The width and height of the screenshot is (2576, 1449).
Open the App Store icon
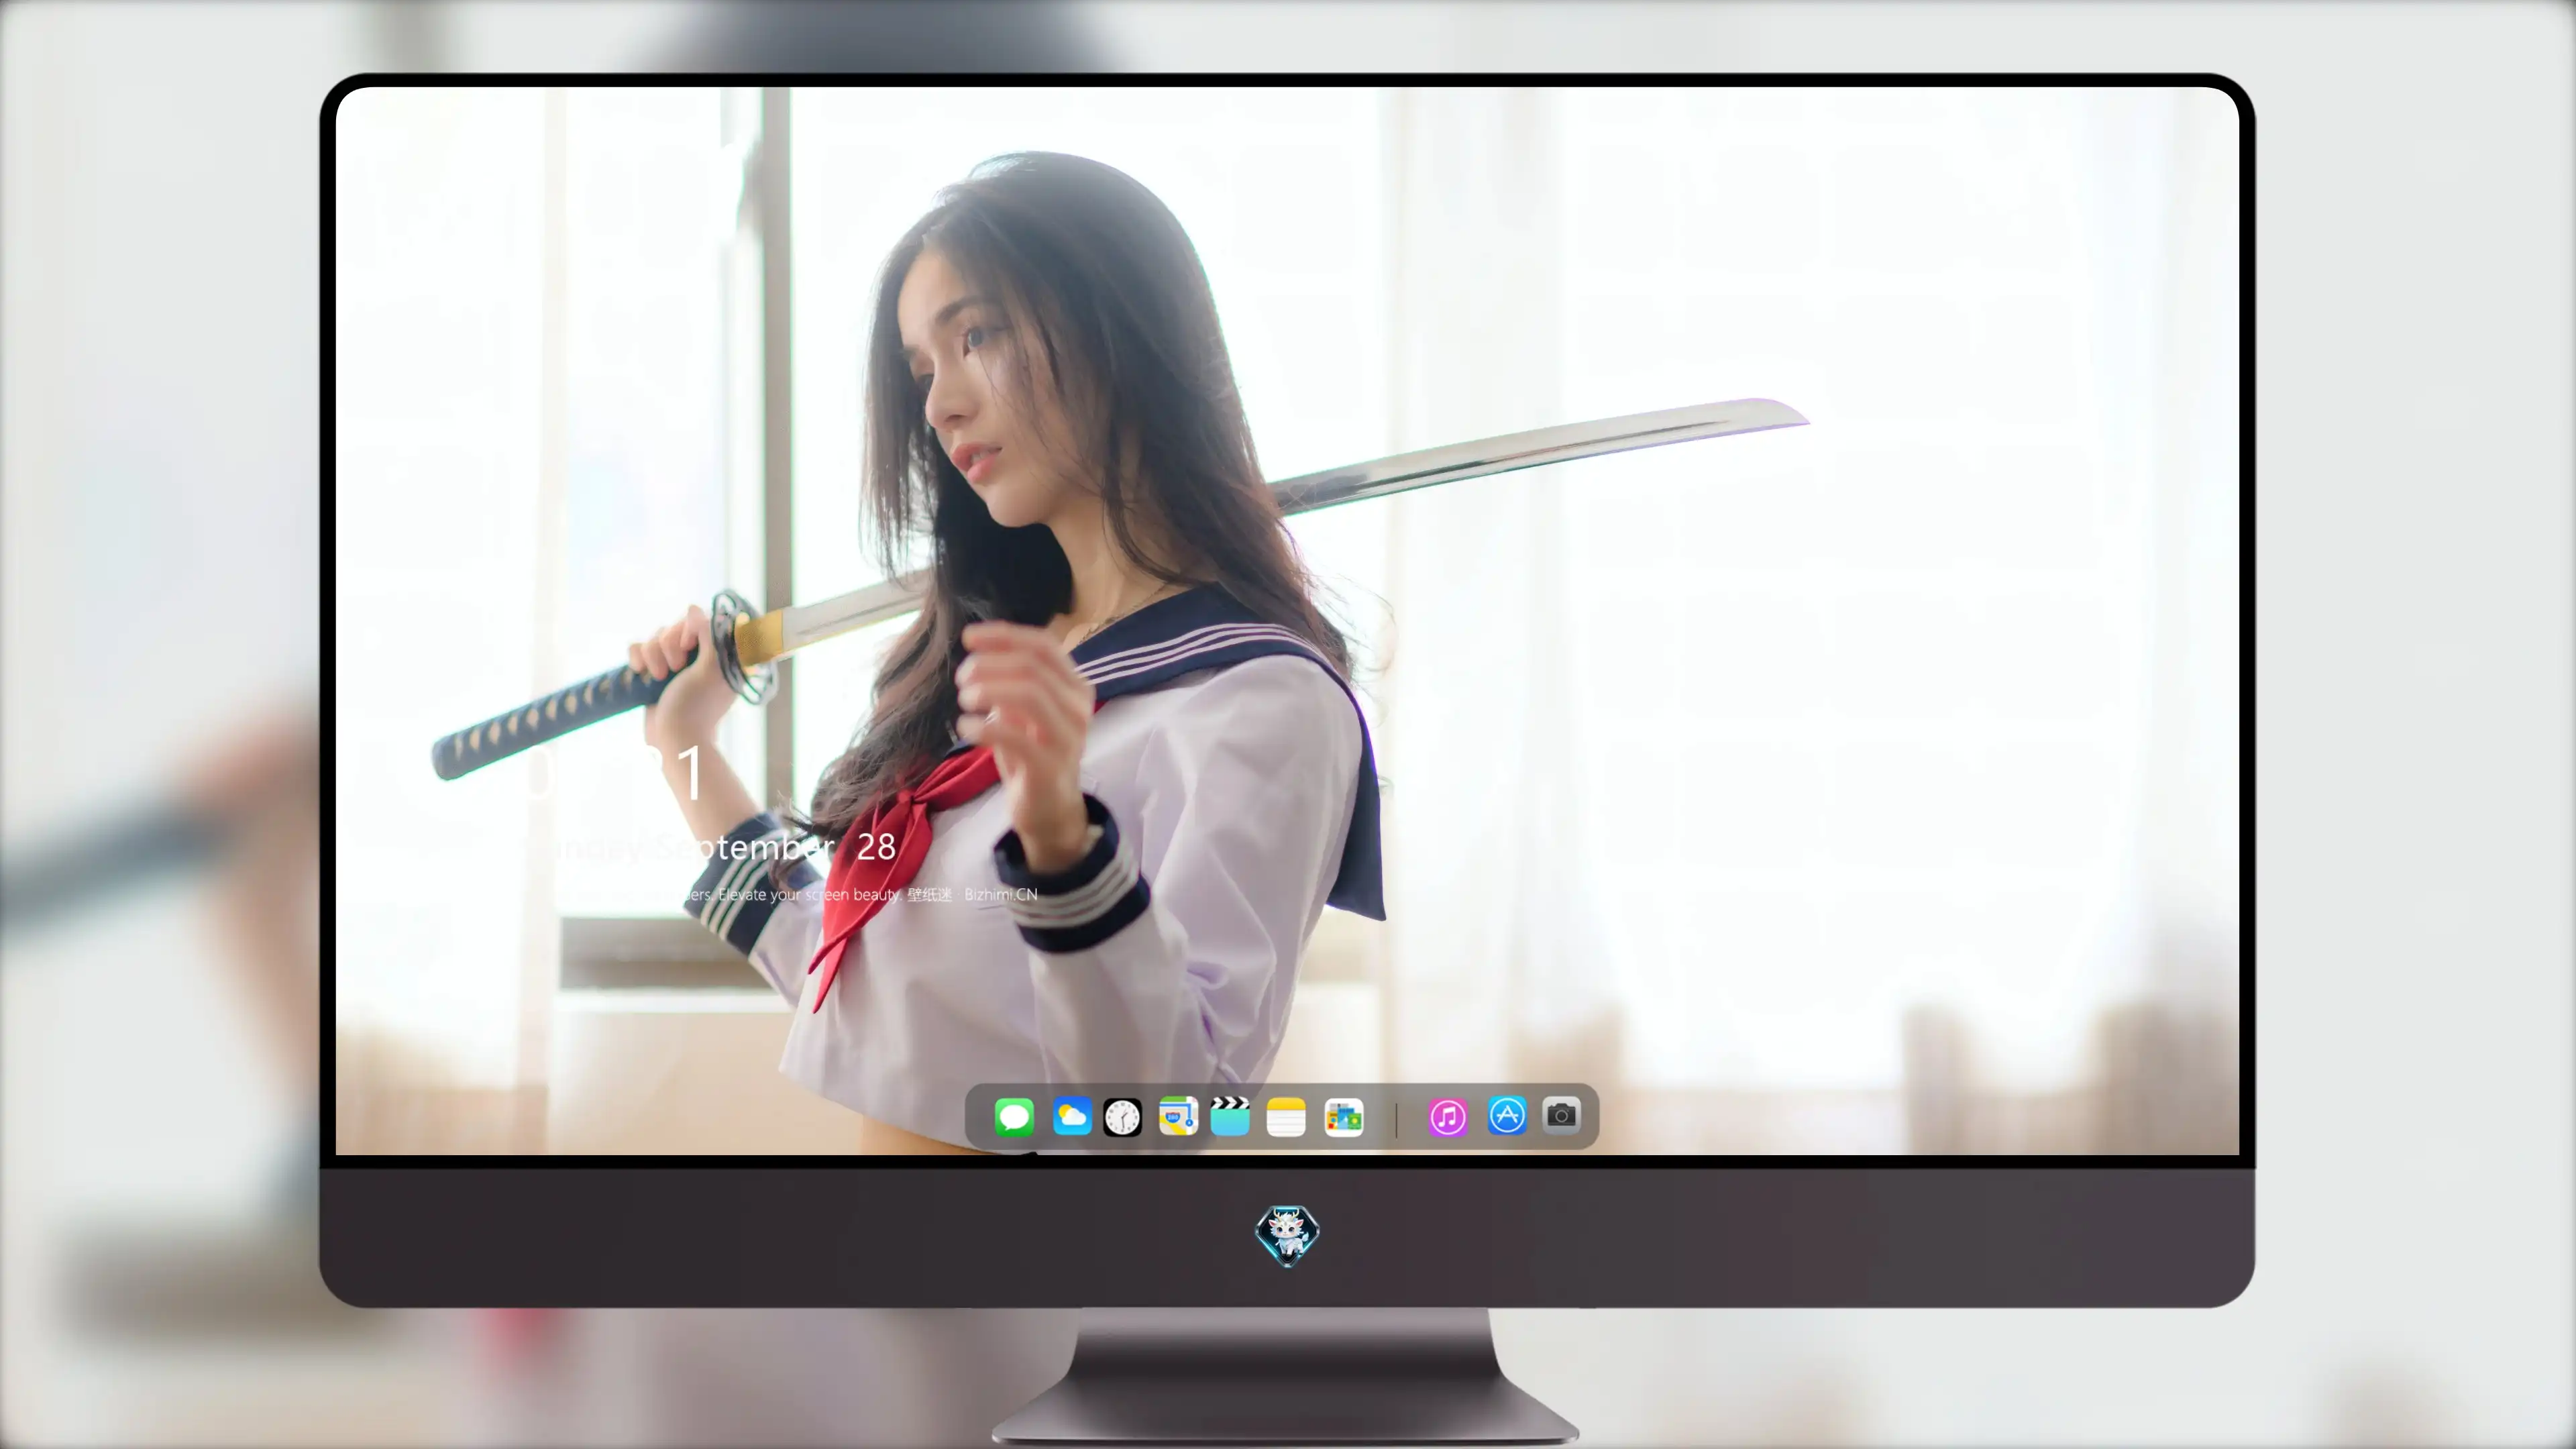1507,1115
